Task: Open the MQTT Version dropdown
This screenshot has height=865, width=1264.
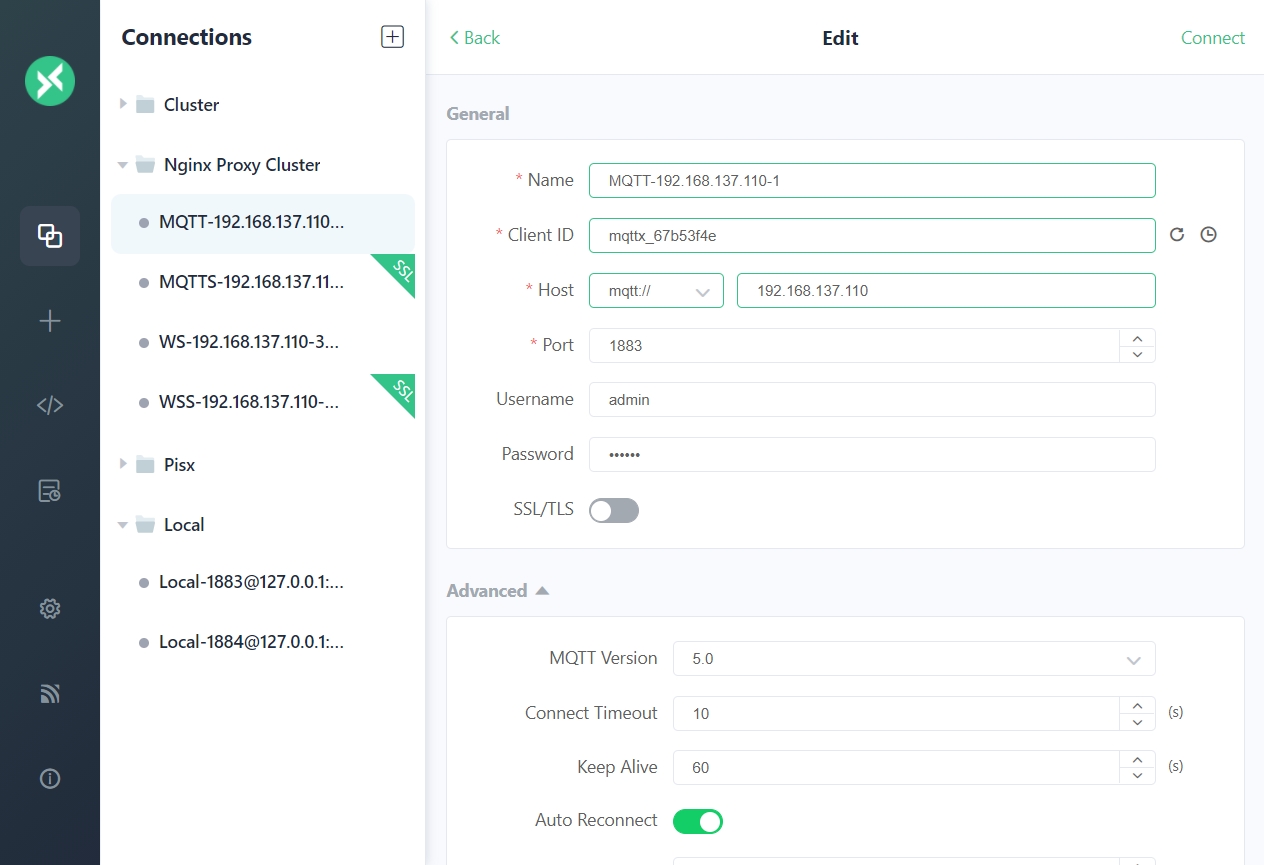Action: coord(913,659)
